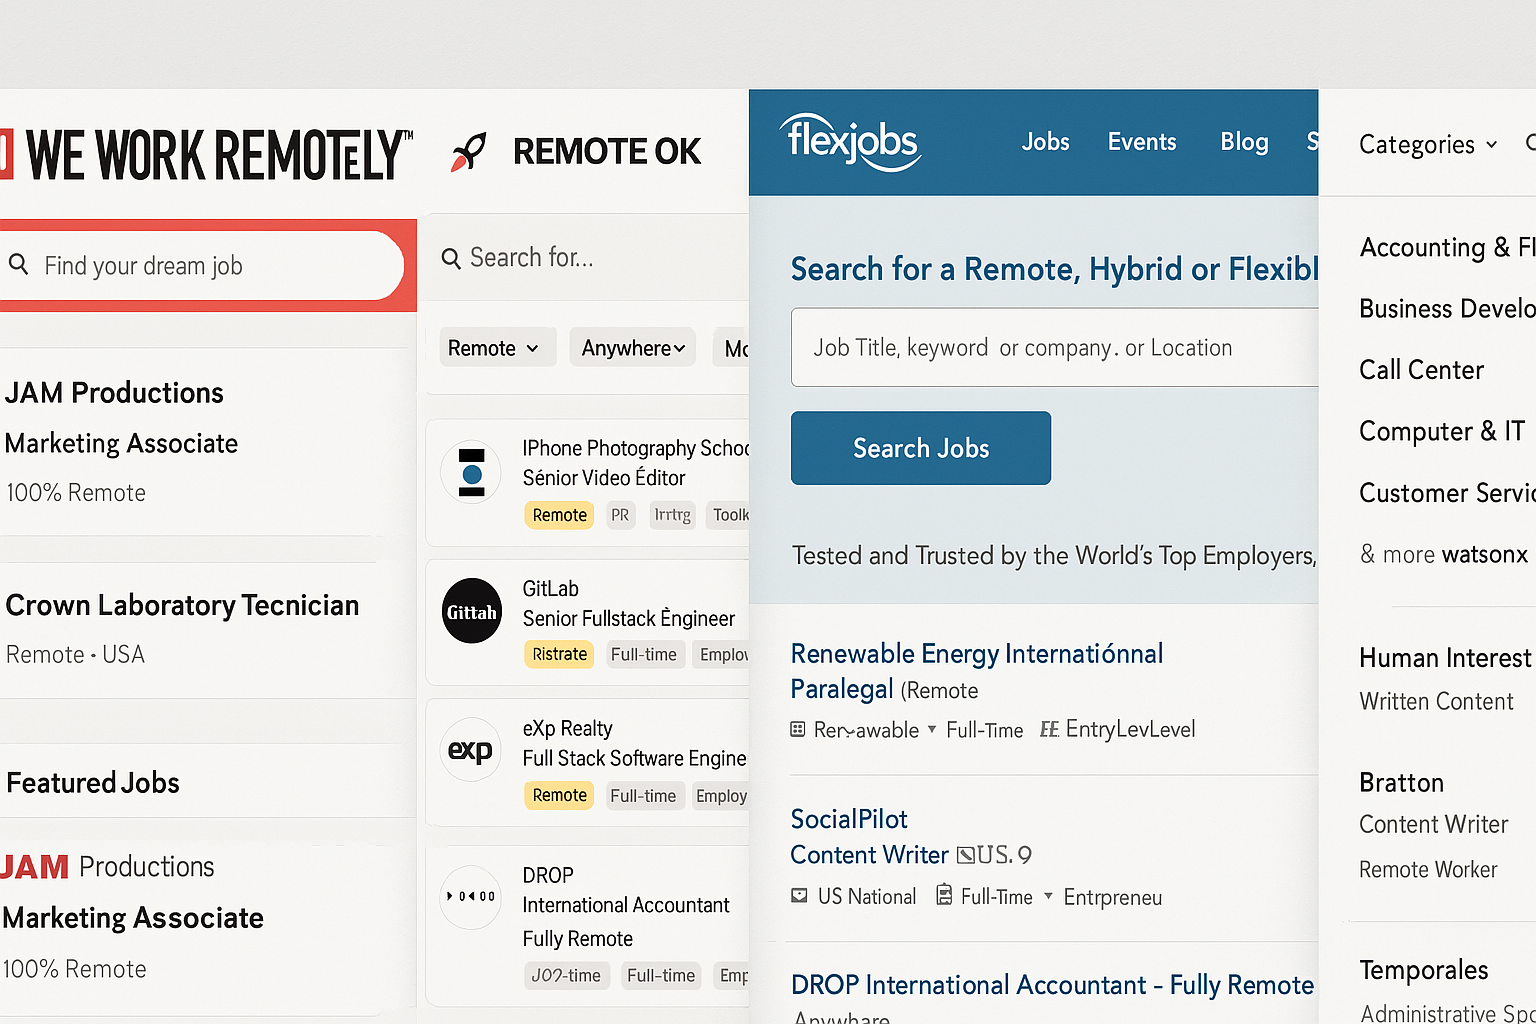Click Ristrate tag on GitLab listing
This screenshot has width=1536, height=1024.
559,654
